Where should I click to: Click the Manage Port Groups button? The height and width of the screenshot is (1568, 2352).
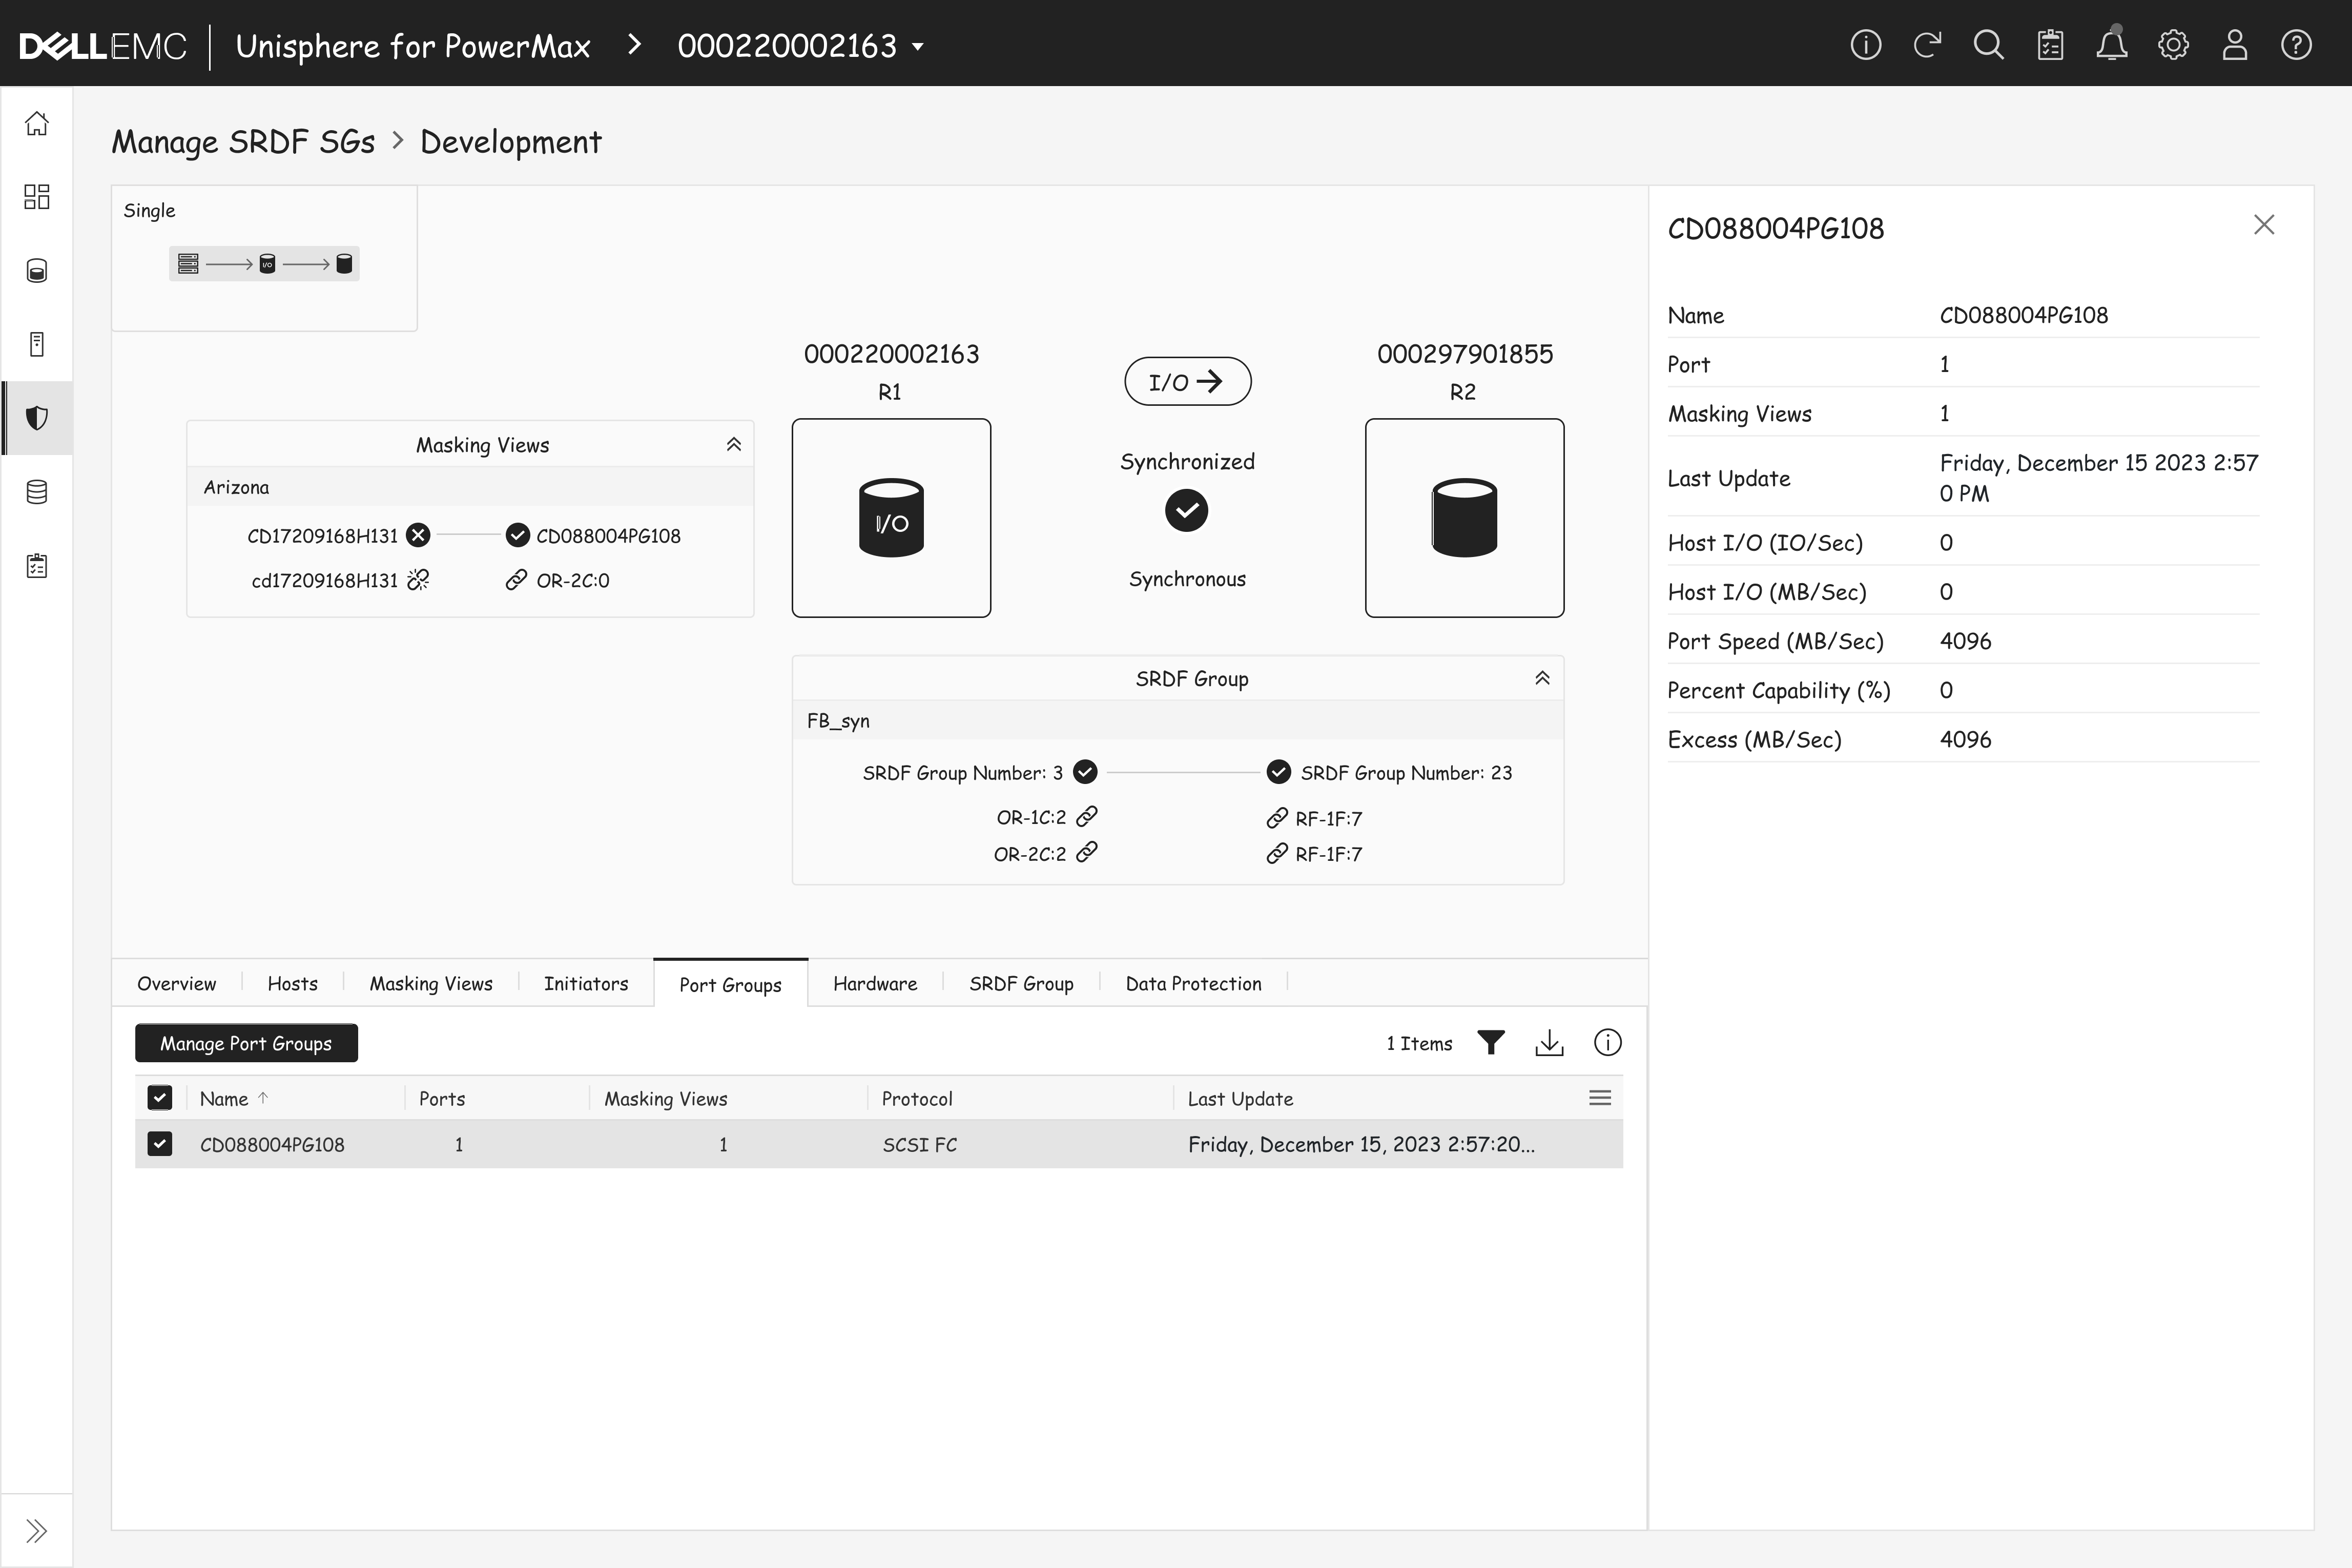point(246,1043)
